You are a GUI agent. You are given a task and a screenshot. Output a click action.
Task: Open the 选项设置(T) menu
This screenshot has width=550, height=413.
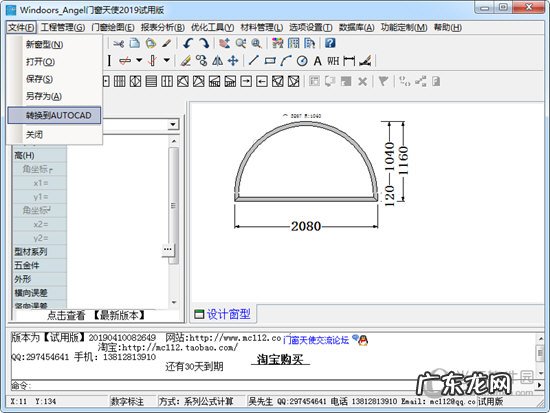[x=311, y=27]
